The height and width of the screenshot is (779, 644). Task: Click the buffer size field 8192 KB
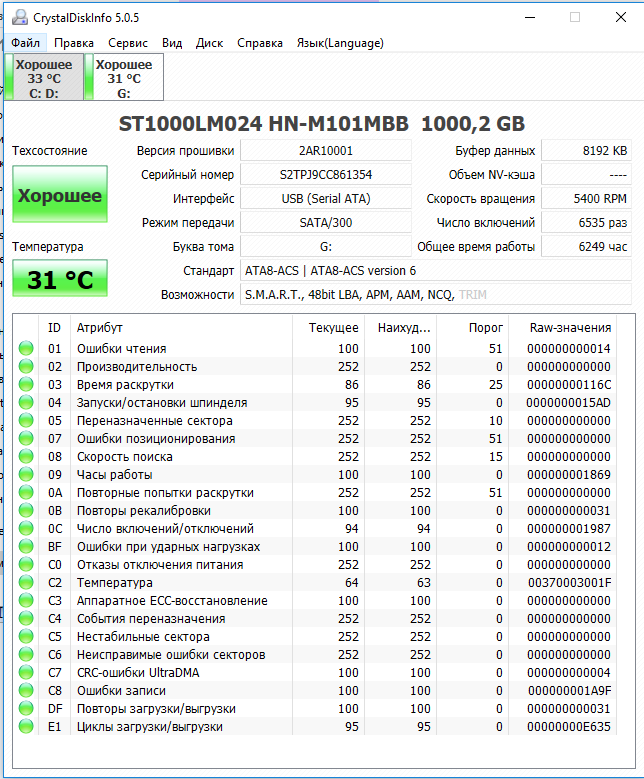click(x=586, y=151)
